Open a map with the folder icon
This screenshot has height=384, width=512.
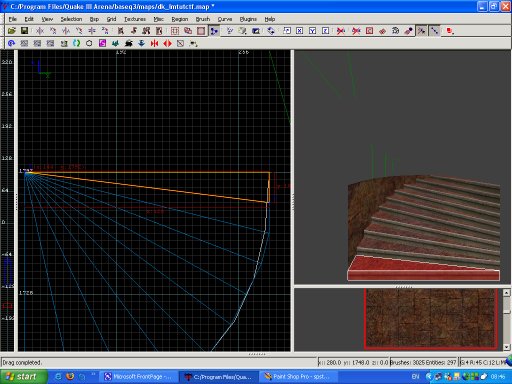click(x=12, y=31)
